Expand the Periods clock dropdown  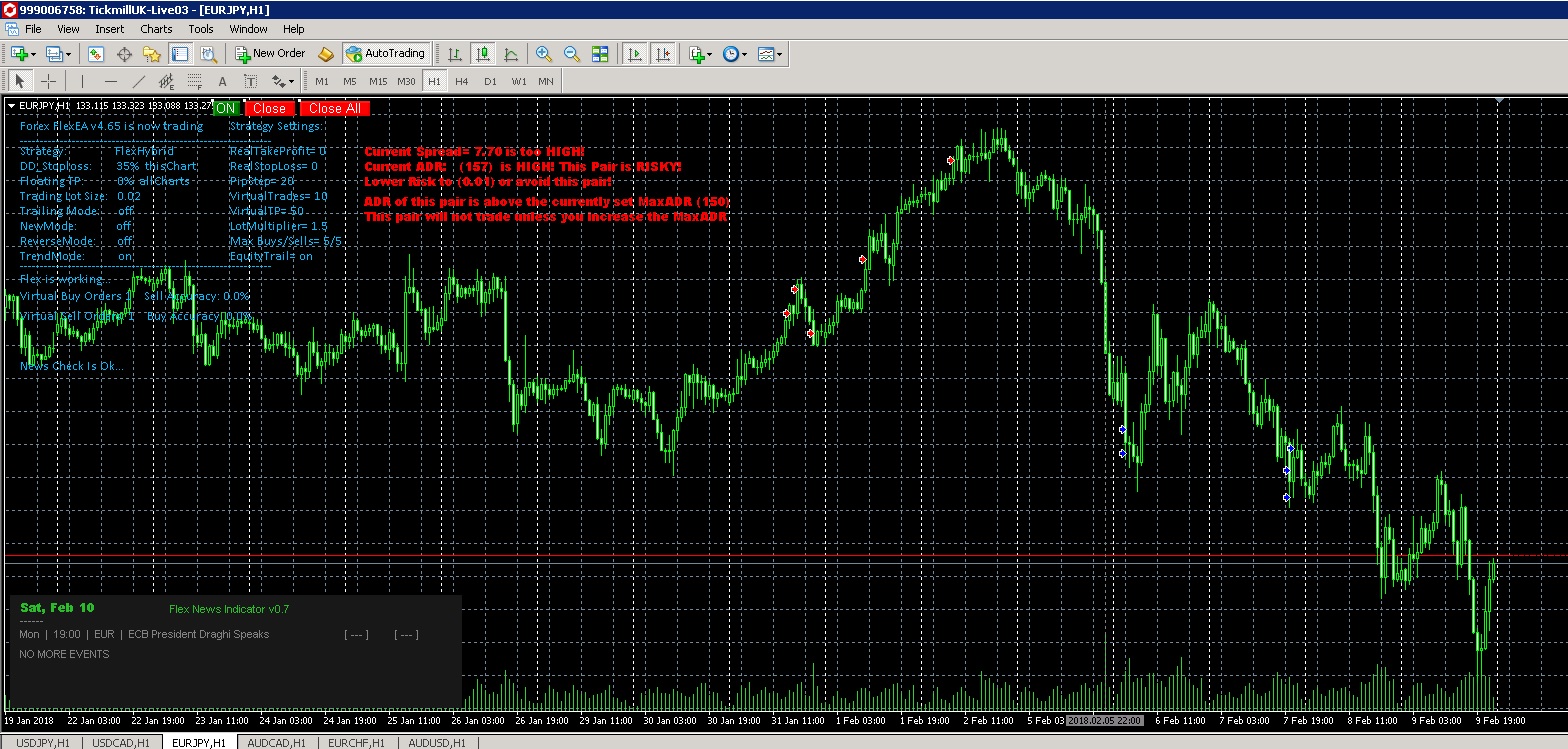click(744, 54)
